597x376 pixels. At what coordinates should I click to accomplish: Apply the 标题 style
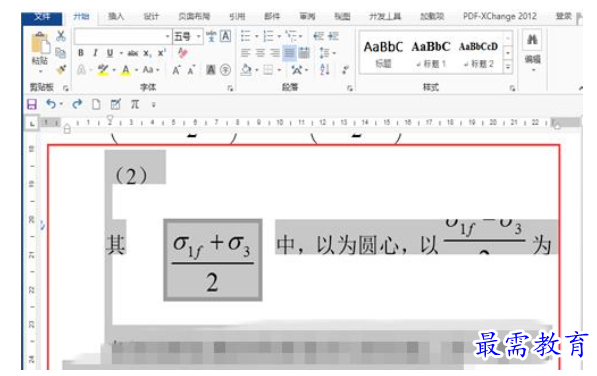click(x=383, y=54)
